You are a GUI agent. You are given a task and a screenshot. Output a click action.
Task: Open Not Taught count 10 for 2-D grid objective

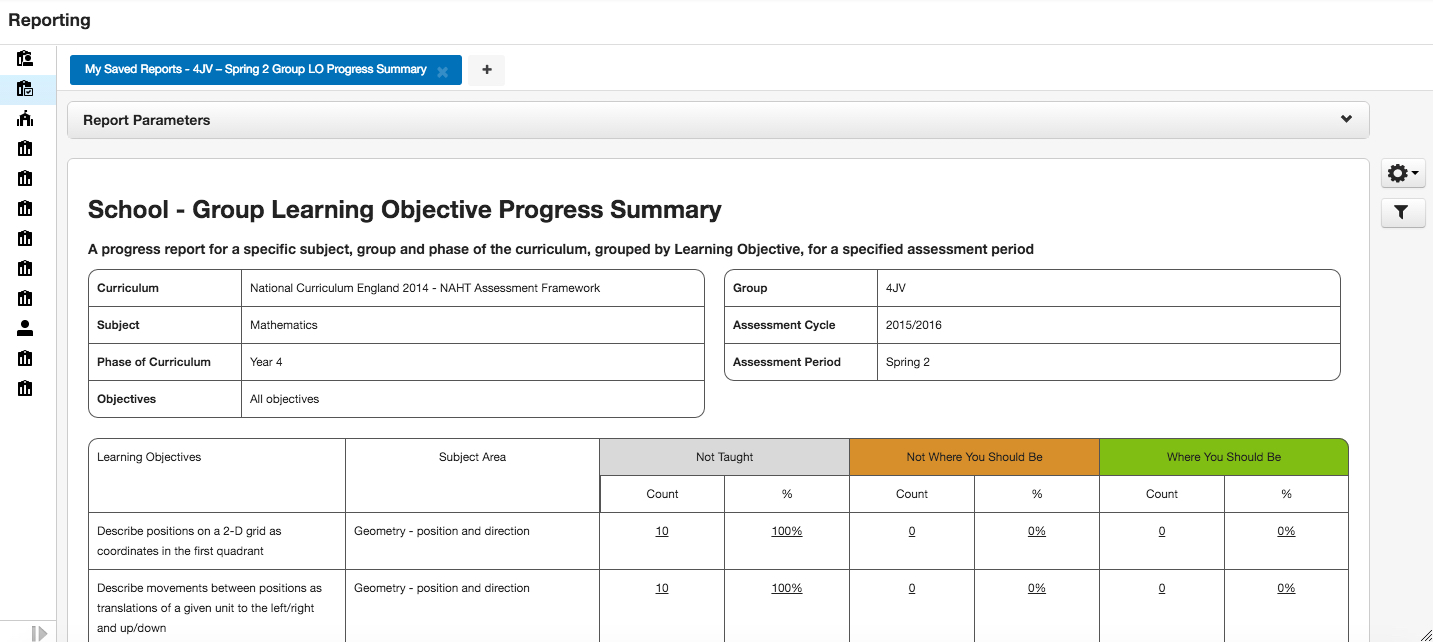[x=662, y=531]
